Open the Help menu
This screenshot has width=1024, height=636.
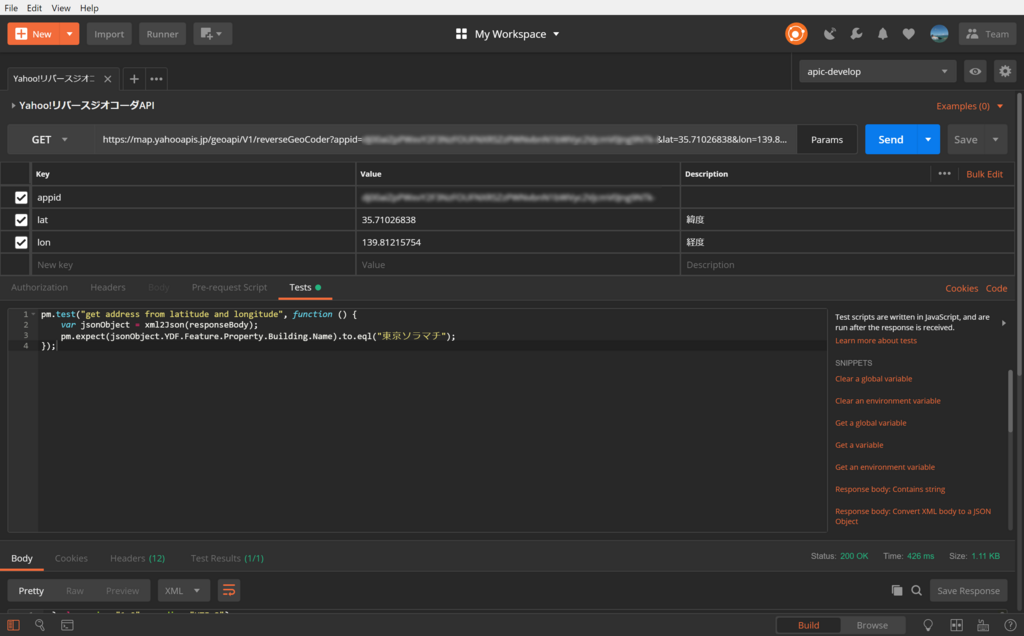89,8
